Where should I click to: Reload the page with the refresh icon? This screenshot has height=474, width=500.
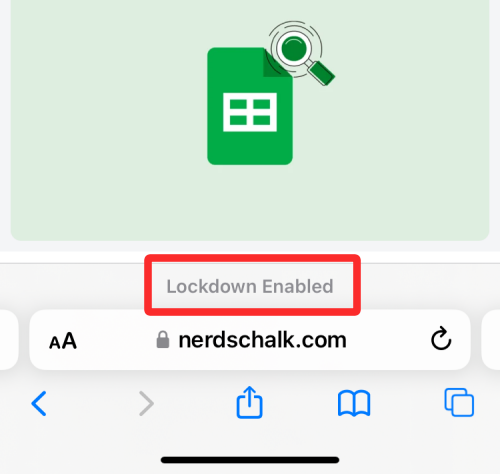(x=441, y=339)
